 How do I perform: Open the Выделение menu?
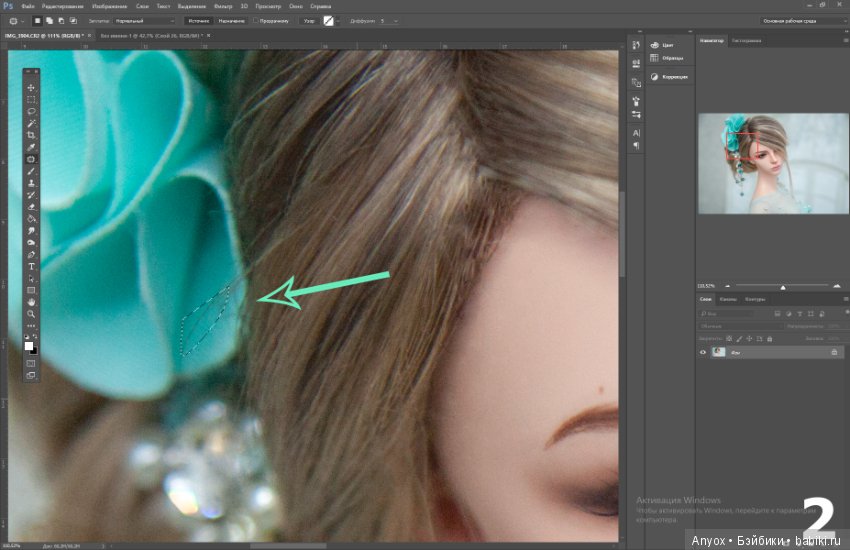pyautogui.click(x=192, y=7)
